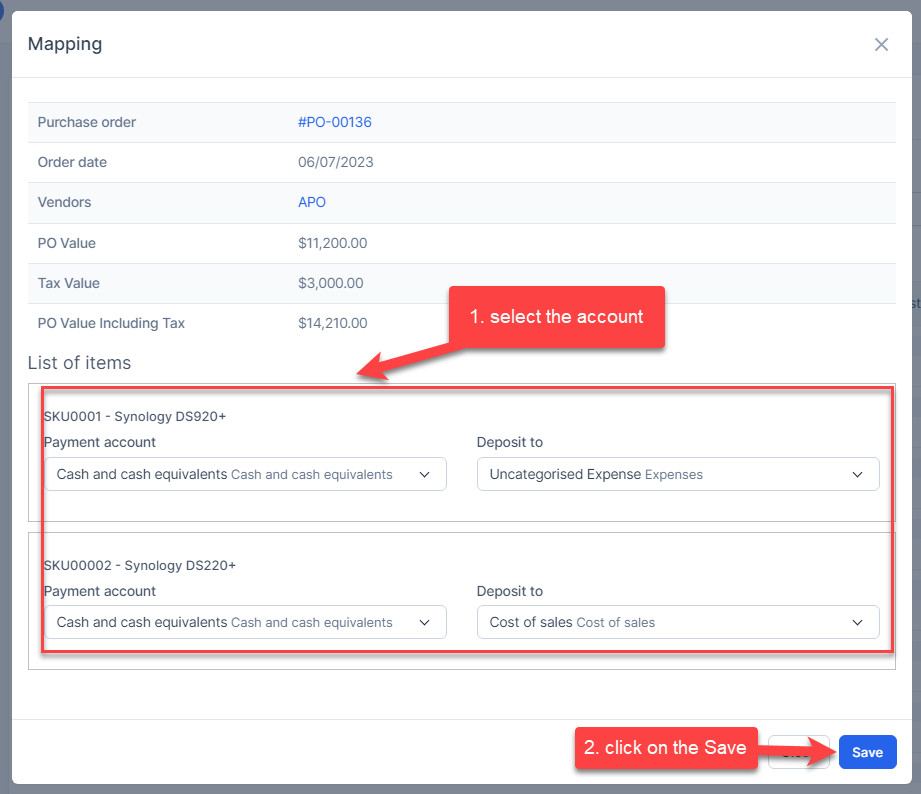Click the PO Value Including Tax amount $14,210.00
This screenshot has height=794, width=921.
point(332,323)
